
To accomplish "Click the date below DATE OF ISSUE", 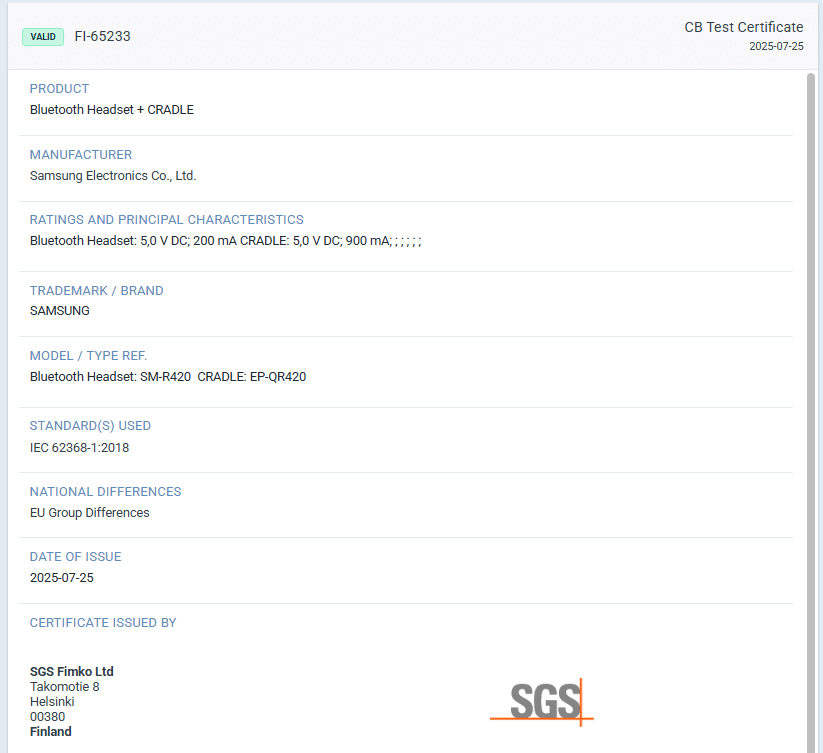I will (62, 578).
